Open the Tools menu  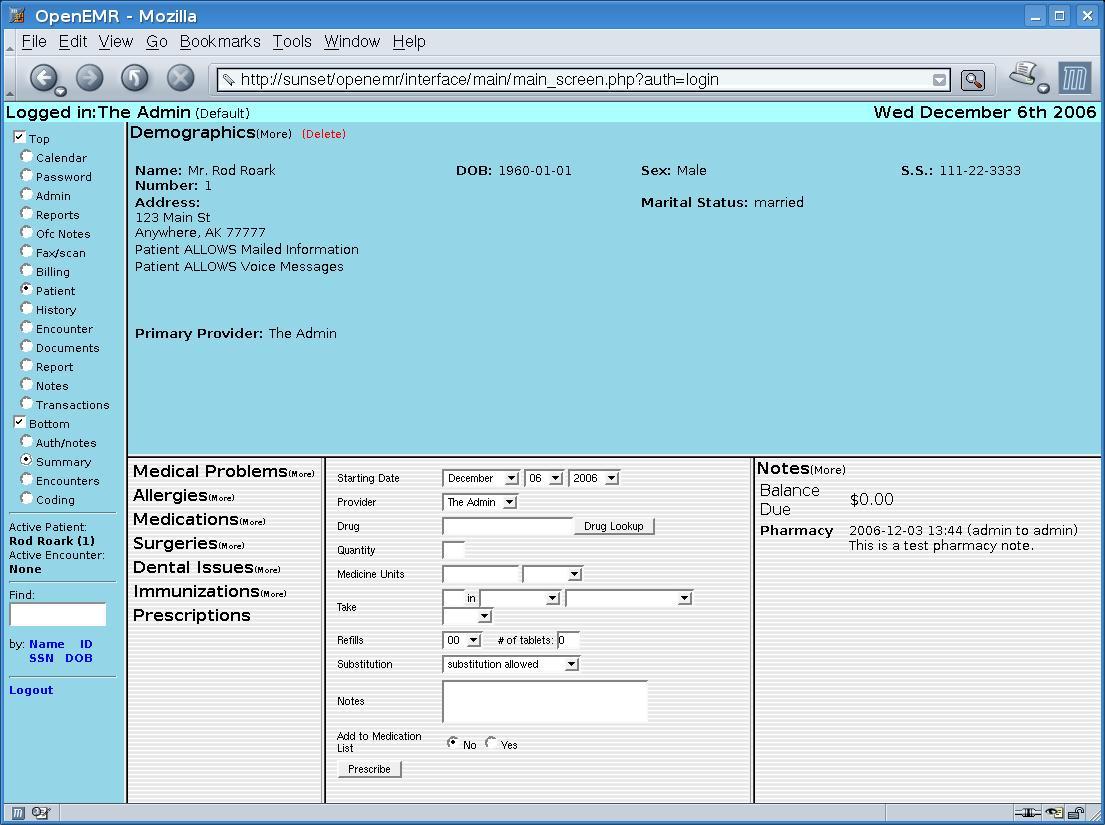(292, 42)
